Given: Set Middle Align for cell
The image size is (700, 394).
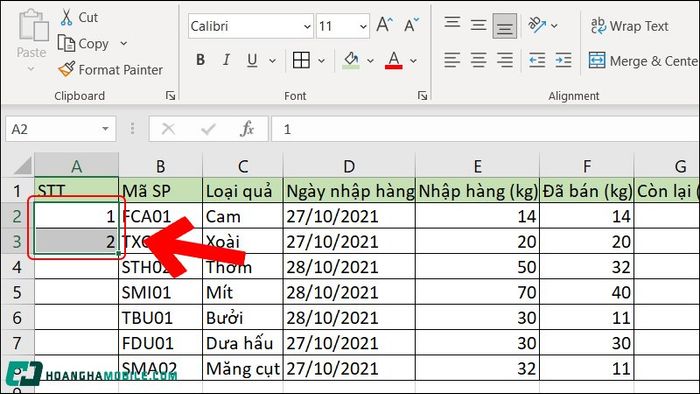Looking at the screenshot, I should [478, 25].
